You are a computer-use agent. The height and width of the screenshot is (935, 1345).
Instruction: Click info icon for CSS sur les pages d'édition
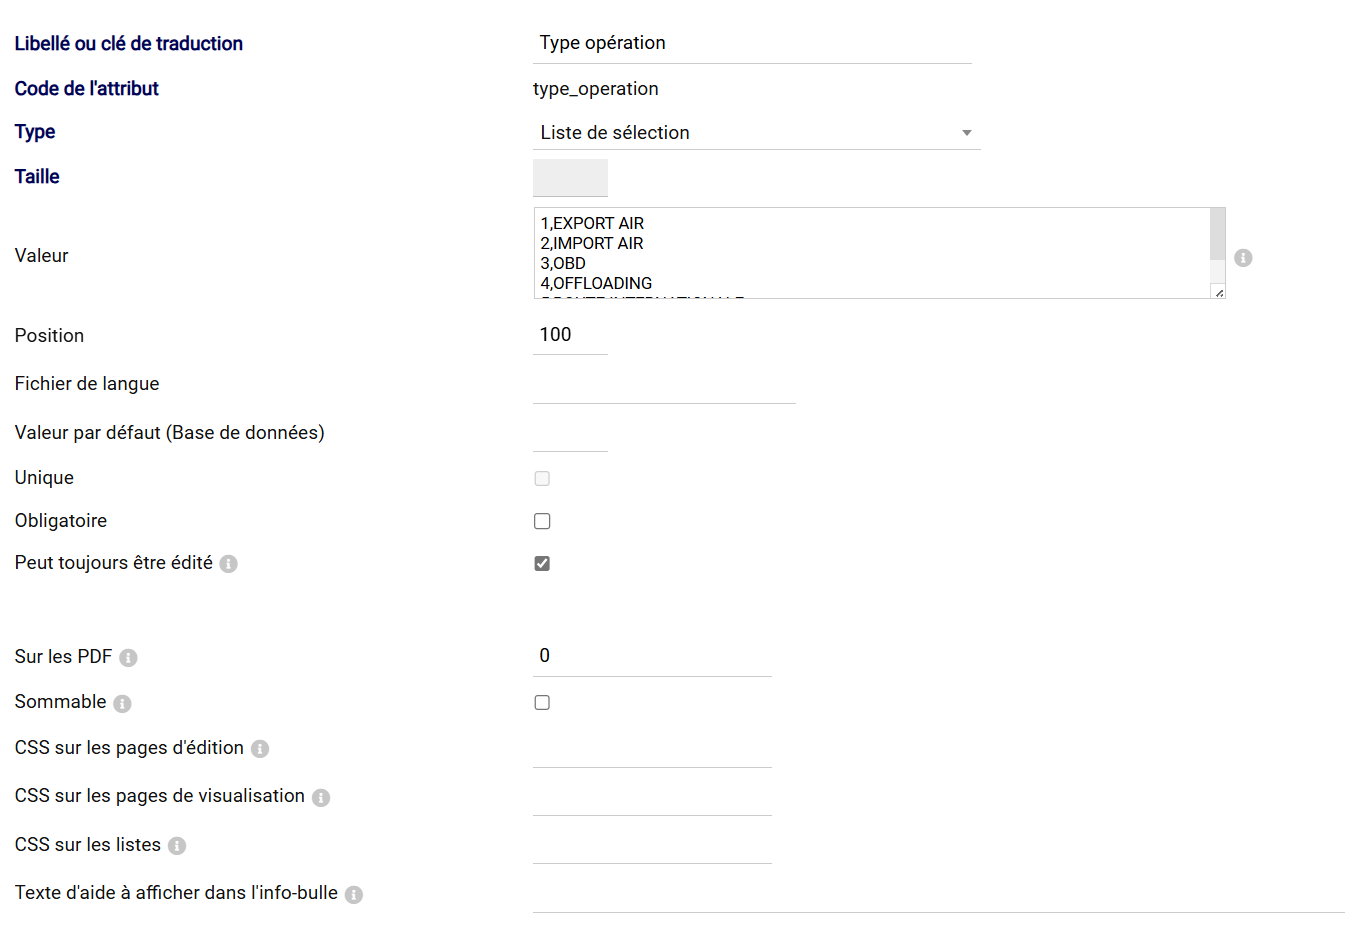pos(260,749)
